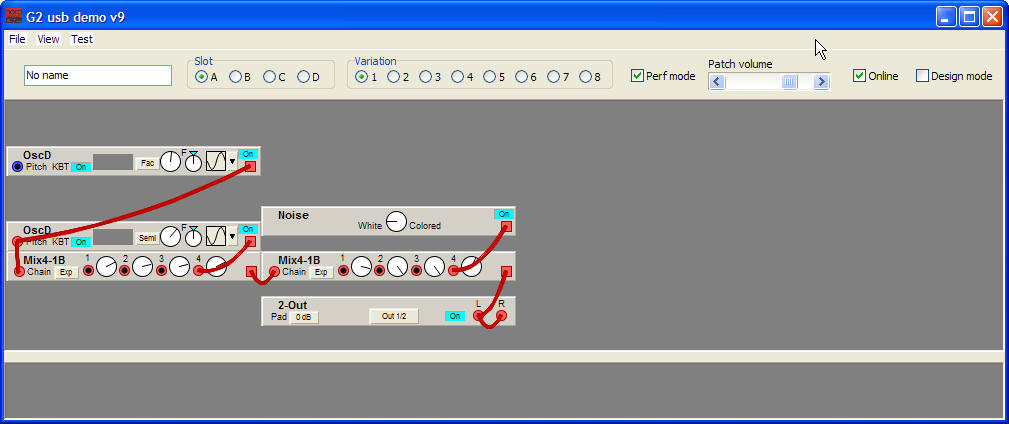
Task: Click the left Mix4-1B channel 1 knob
Action: [x=107, y=267]
